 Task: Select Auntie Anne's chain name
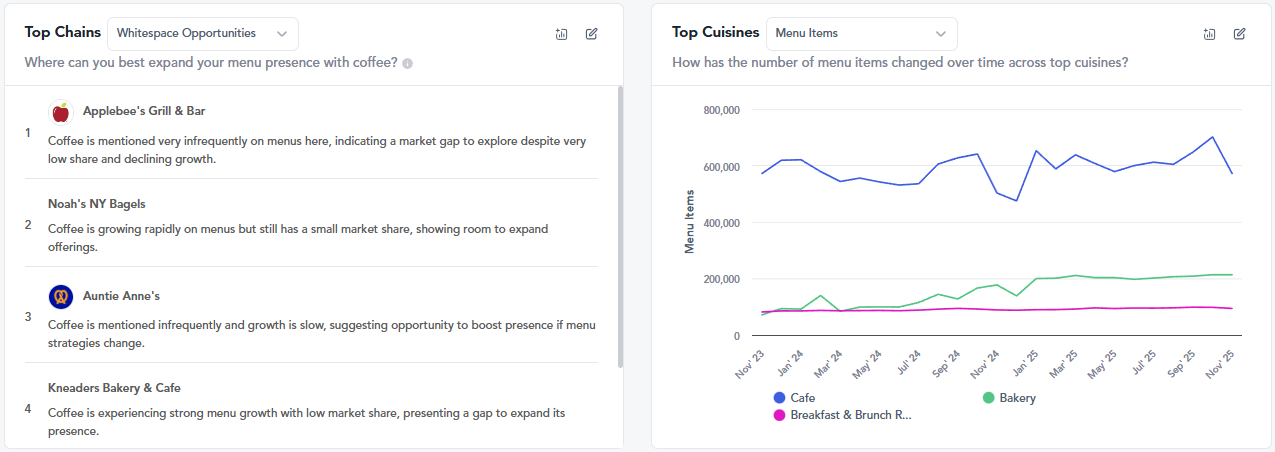pyautogui.click(x=121, y=296)
